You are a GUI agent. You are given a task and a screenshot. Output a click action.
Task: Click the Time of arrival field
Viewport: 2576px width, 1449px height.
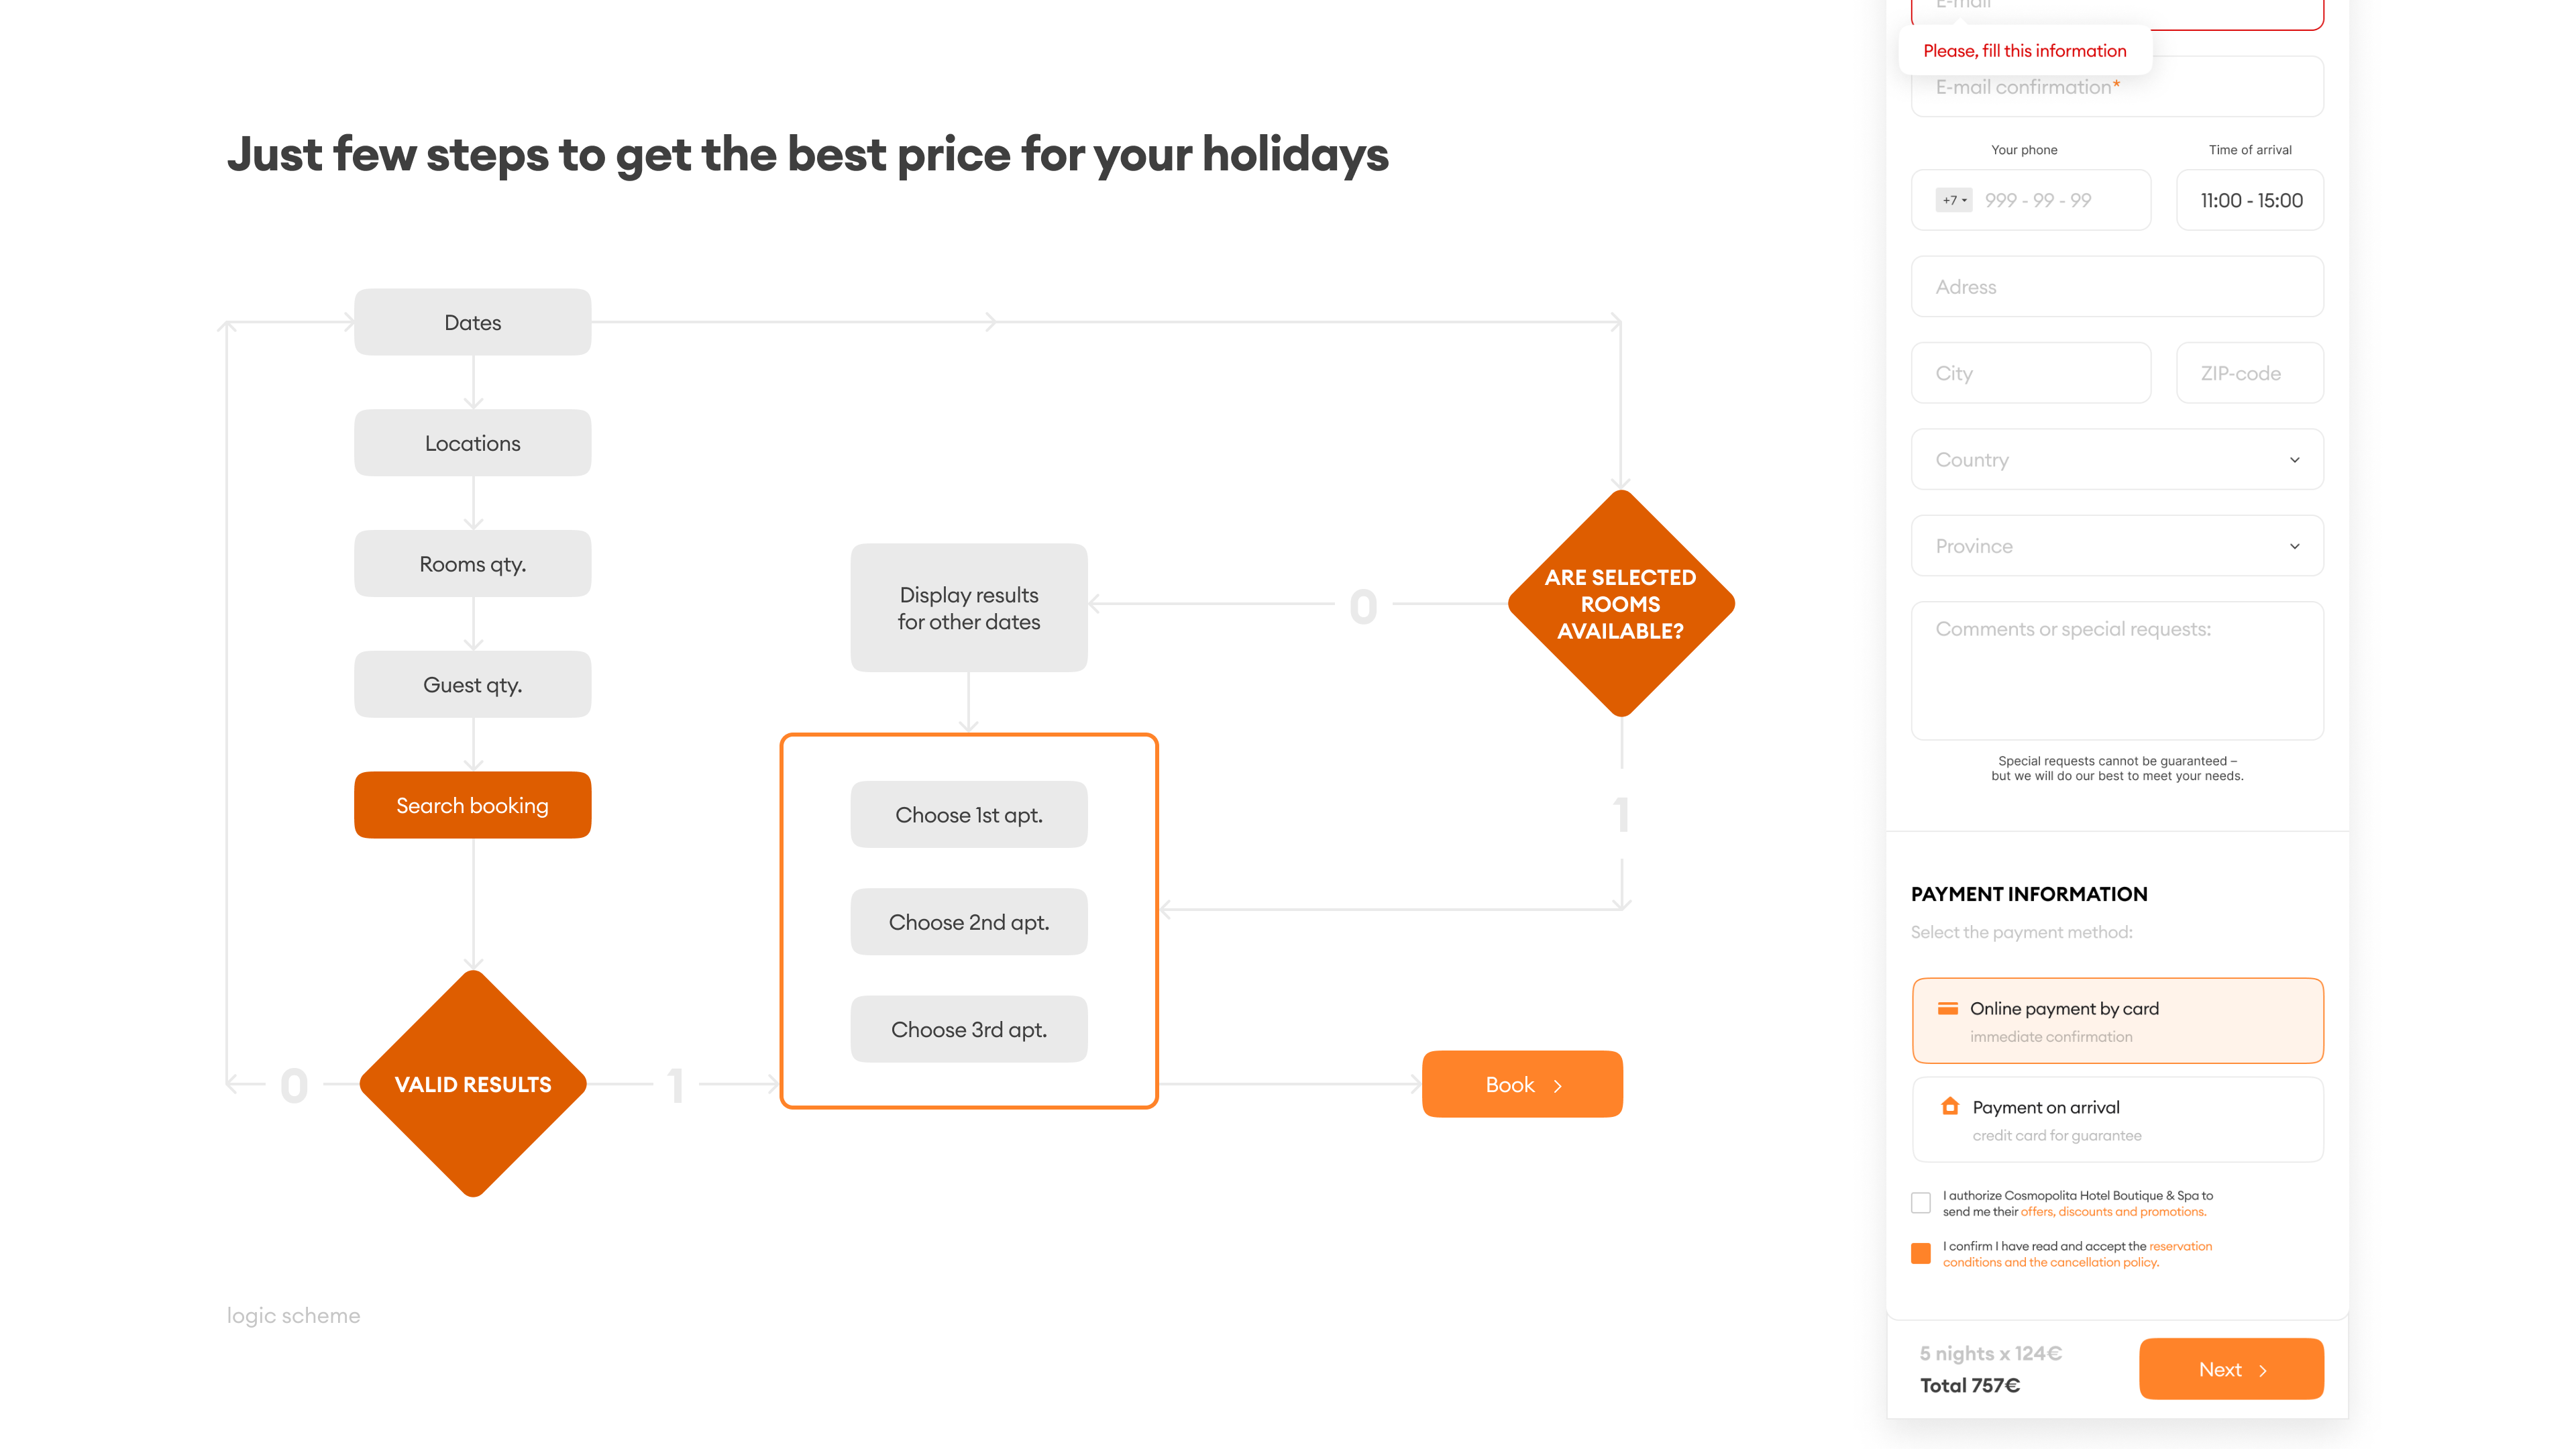pos(2250,200)
